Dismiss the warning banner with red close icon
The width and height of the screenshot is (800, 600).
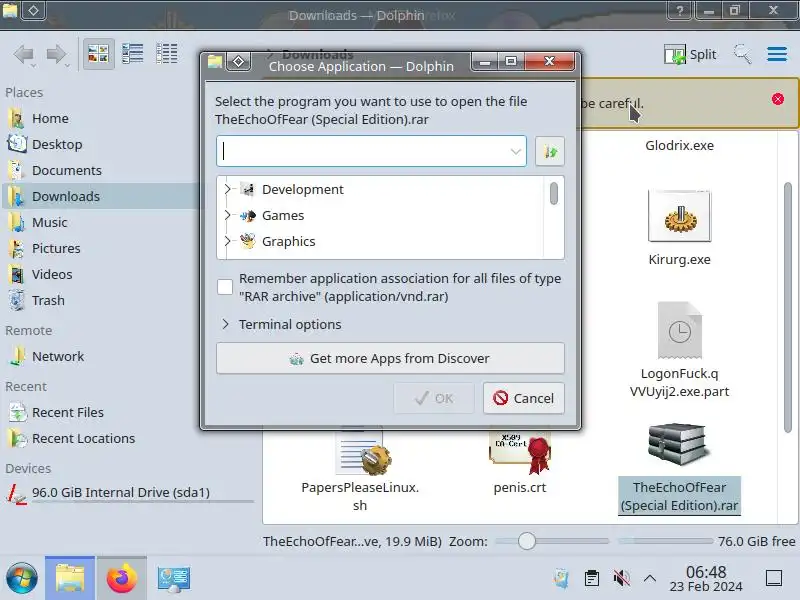(x=778, y=99)
